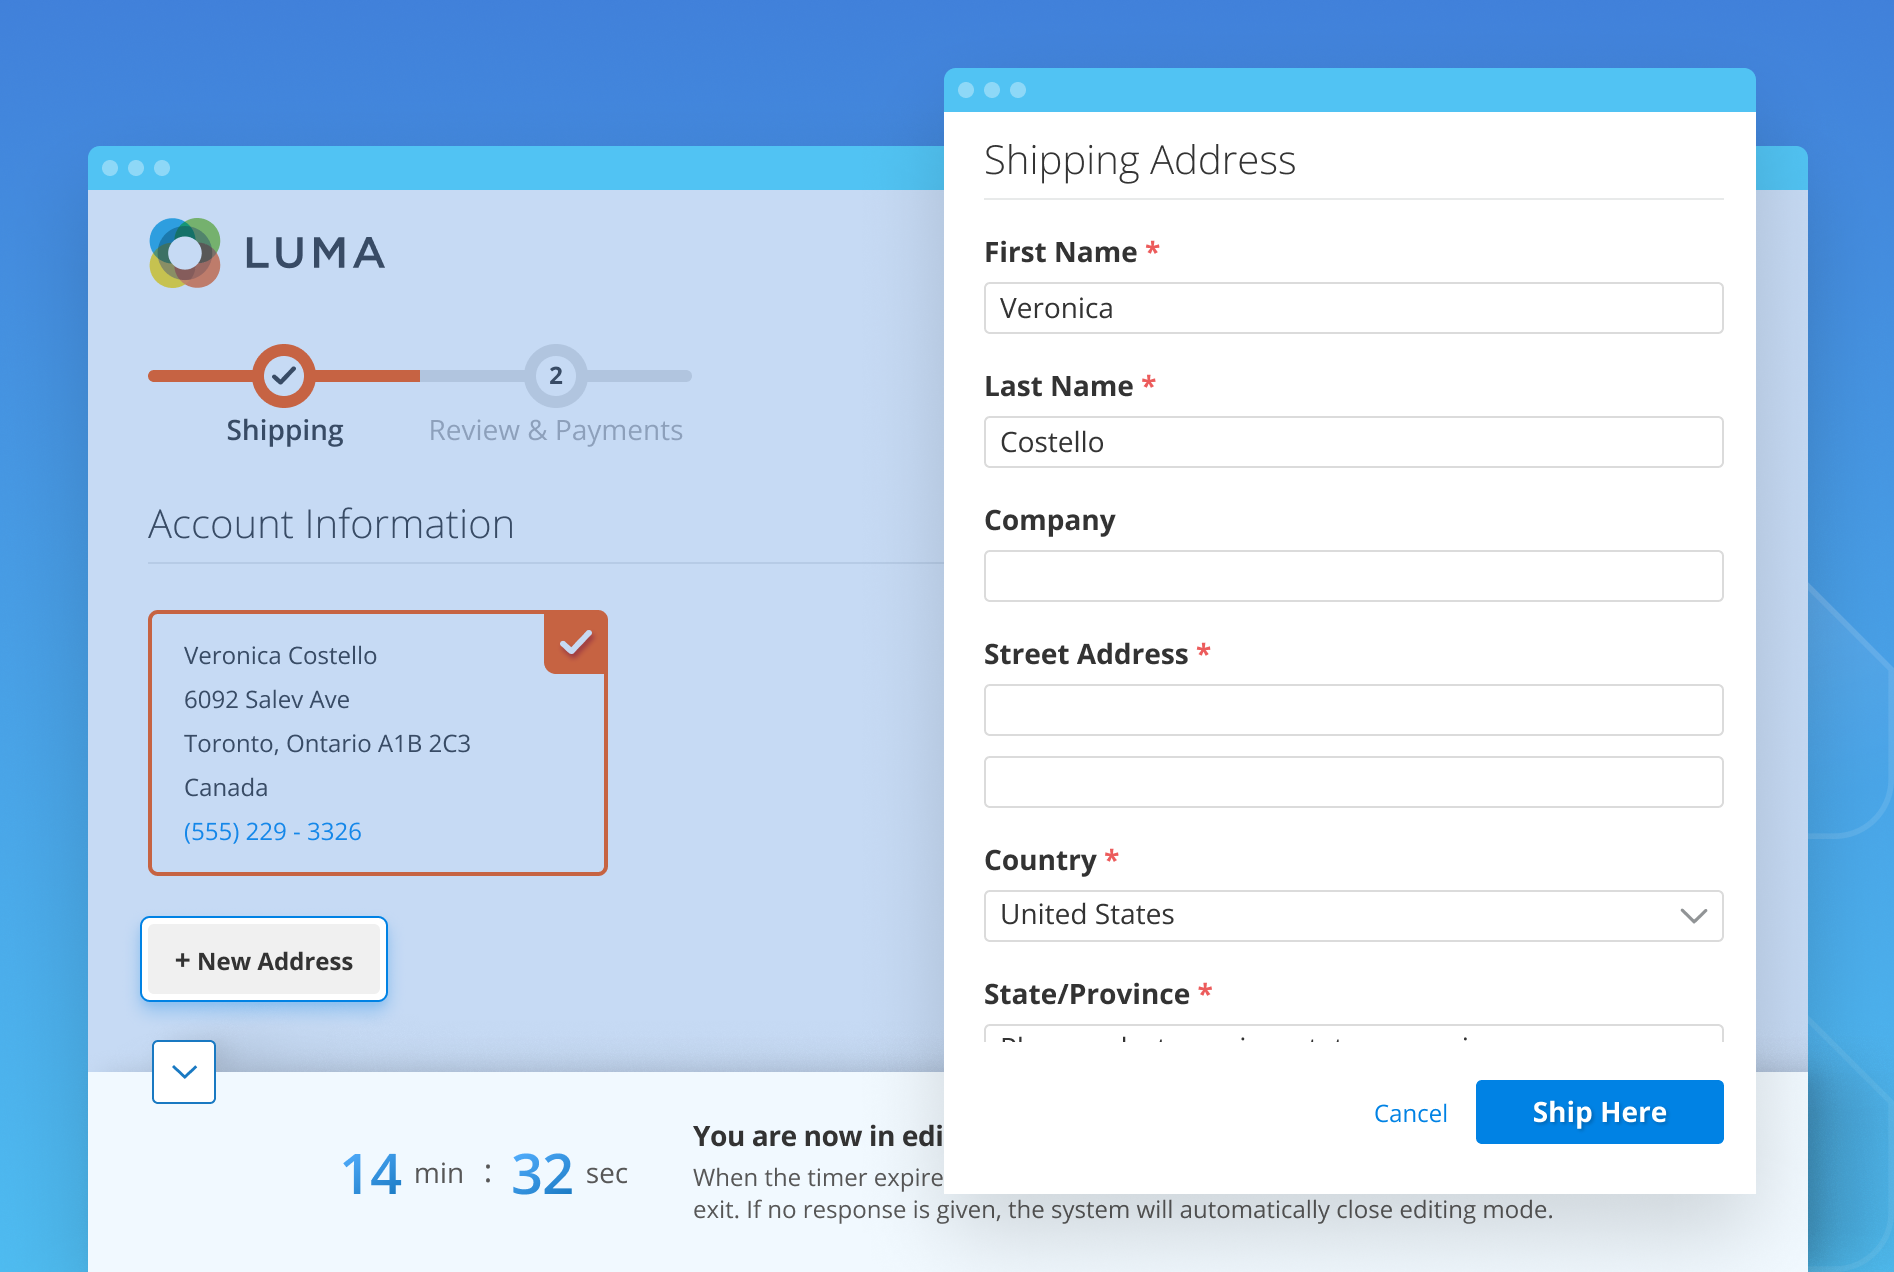This screenshot has width=1894, height=1272.
Task: Click the Luma logo icon
Action: (185, 253)
